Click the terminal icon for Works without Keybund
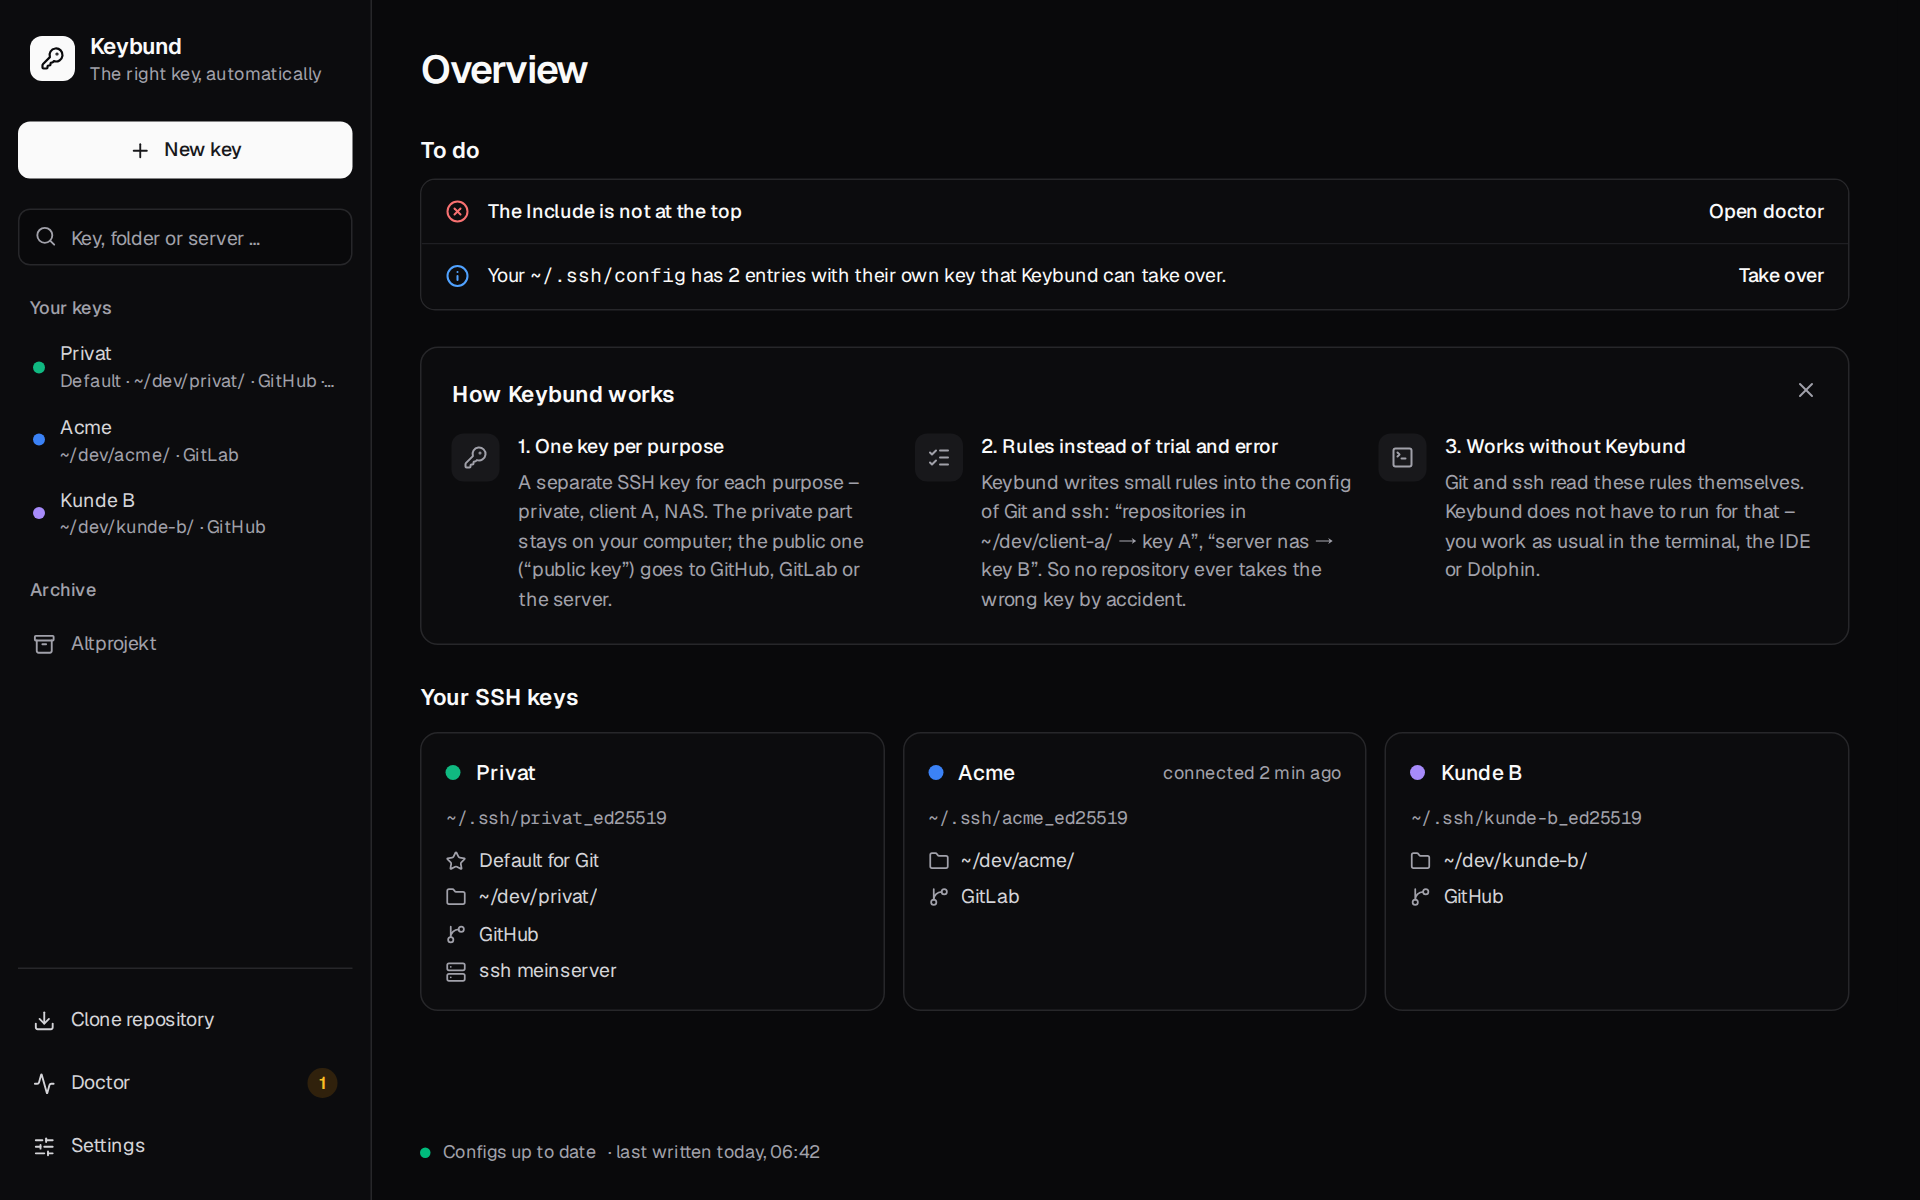This screenshot has height=1200, width=1920. (x=1402, y=457)
